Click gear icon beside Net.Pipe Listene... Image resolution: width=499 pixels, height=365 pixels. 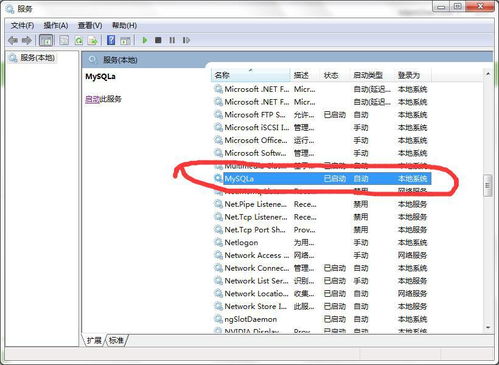(x=218, y=204)
